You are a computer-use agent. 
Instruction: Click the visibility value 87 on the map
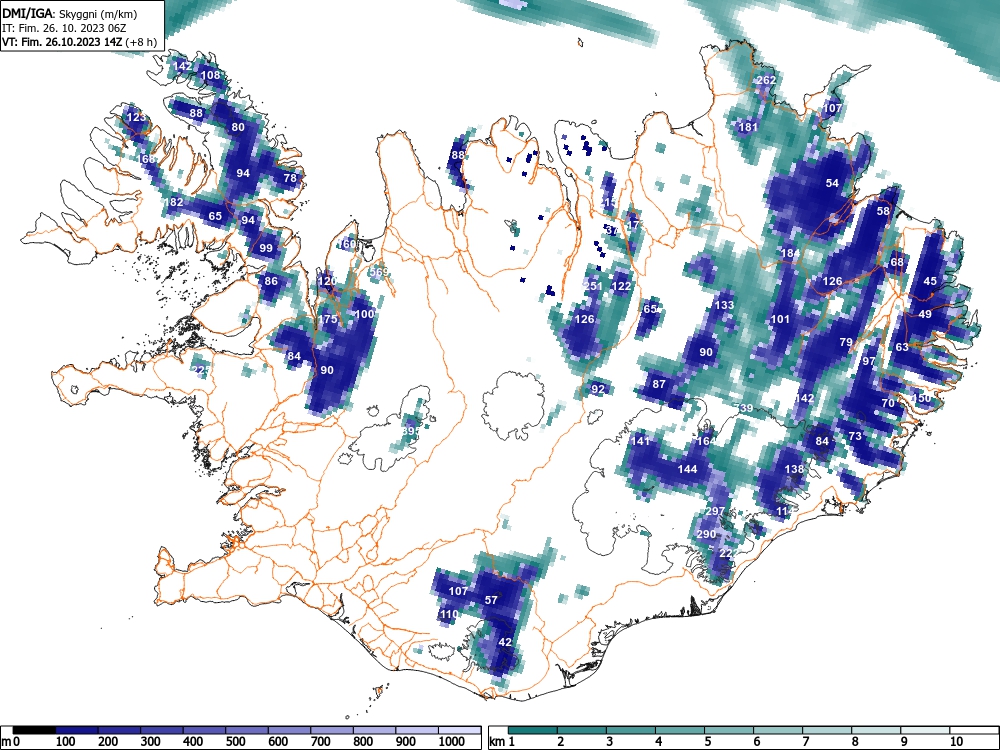659,384
